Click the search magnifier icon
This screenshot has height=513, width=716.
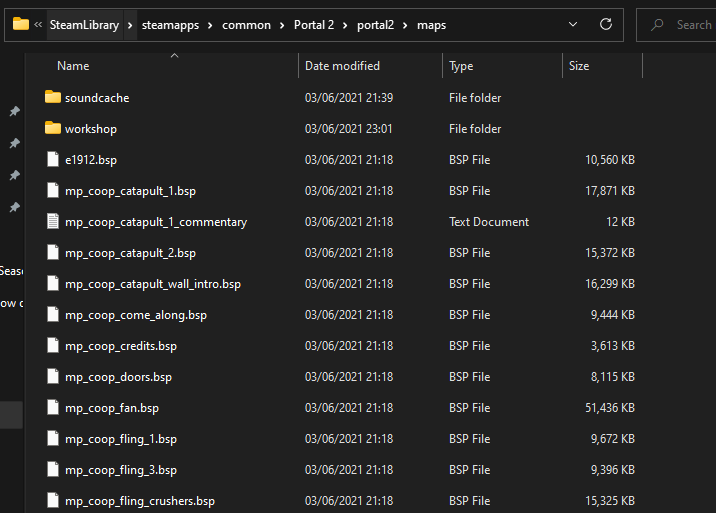657,25
